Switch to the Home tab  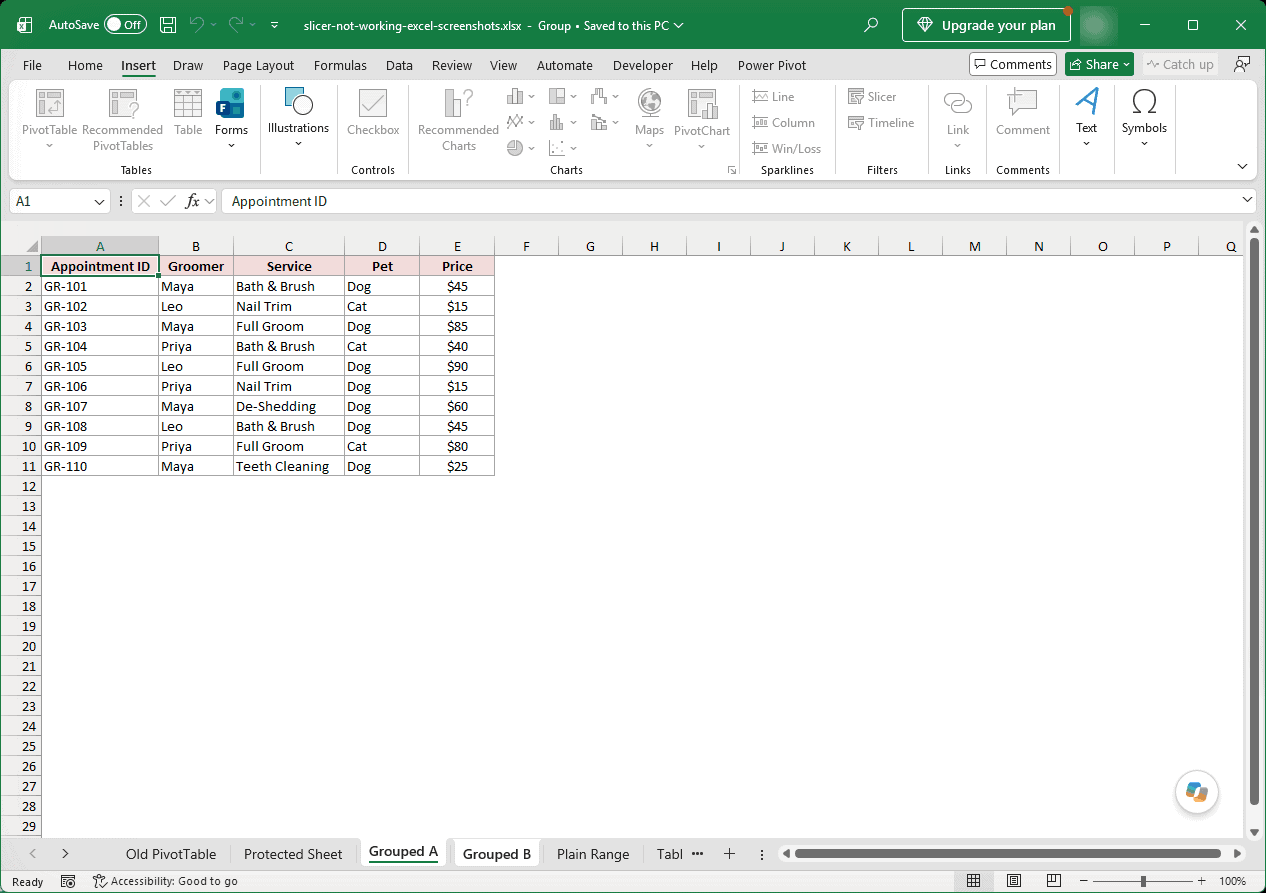coord(85,65)
